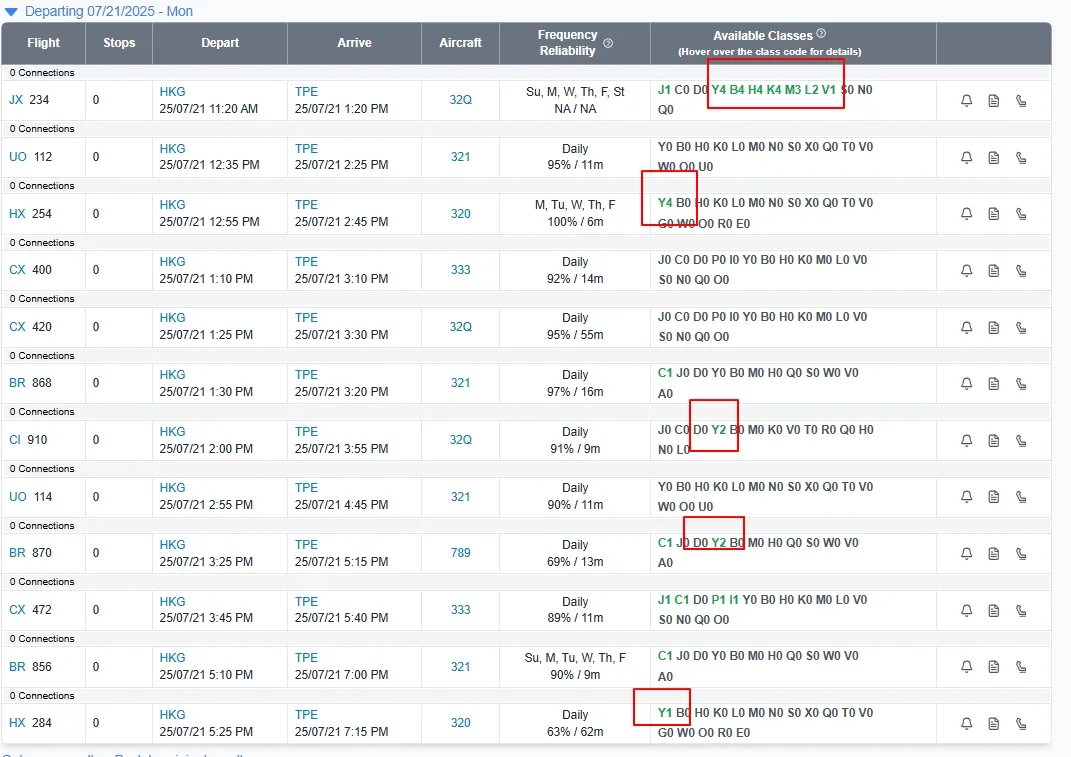Click the J1 class code for JX 234
Image resolution: width=1071 pixels, height=757 pixels.
click(664, 90)
